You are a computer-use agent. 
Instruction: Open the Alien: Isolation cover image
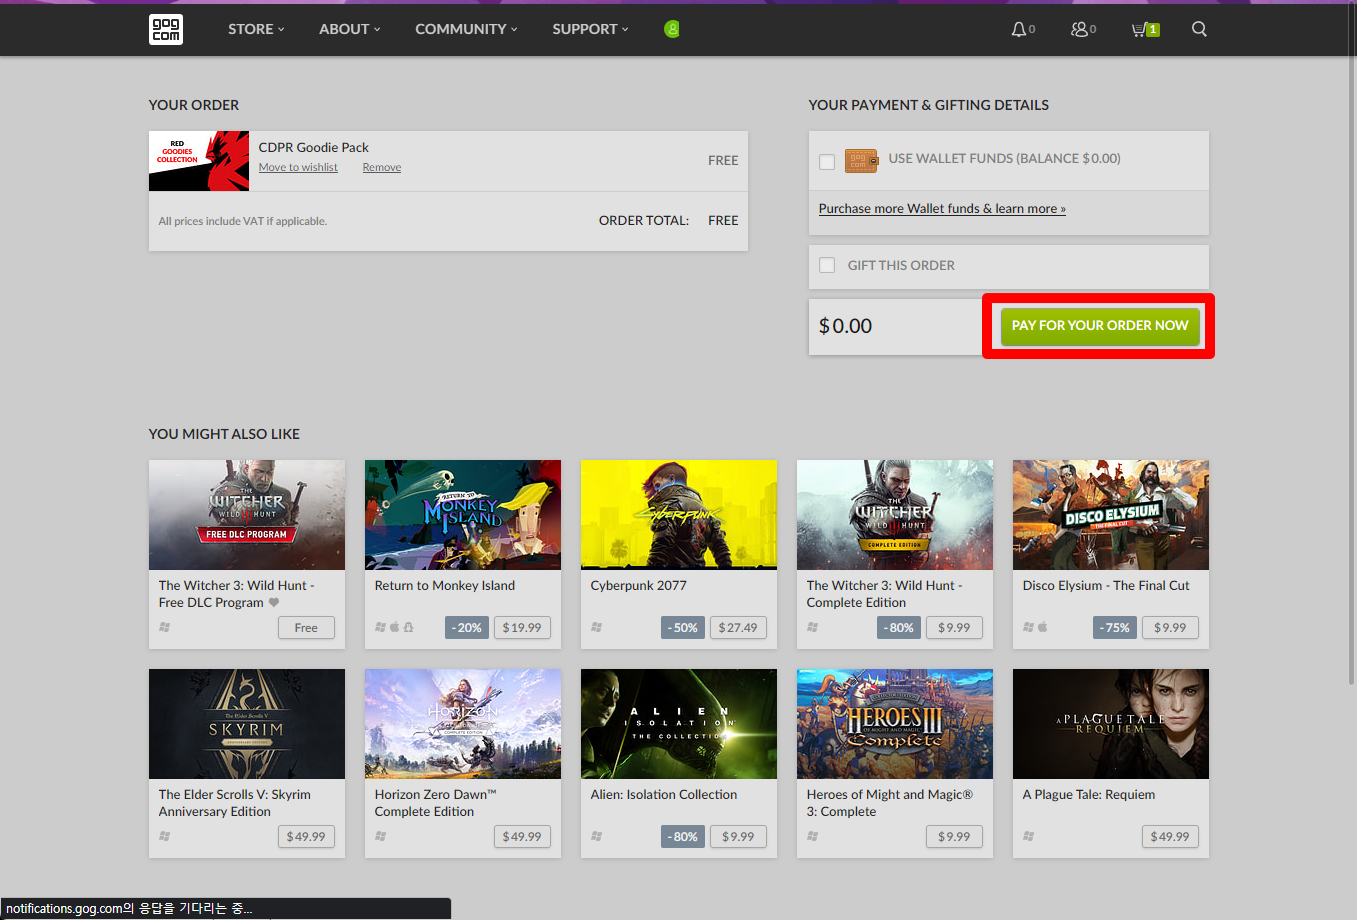coord(679,724)
